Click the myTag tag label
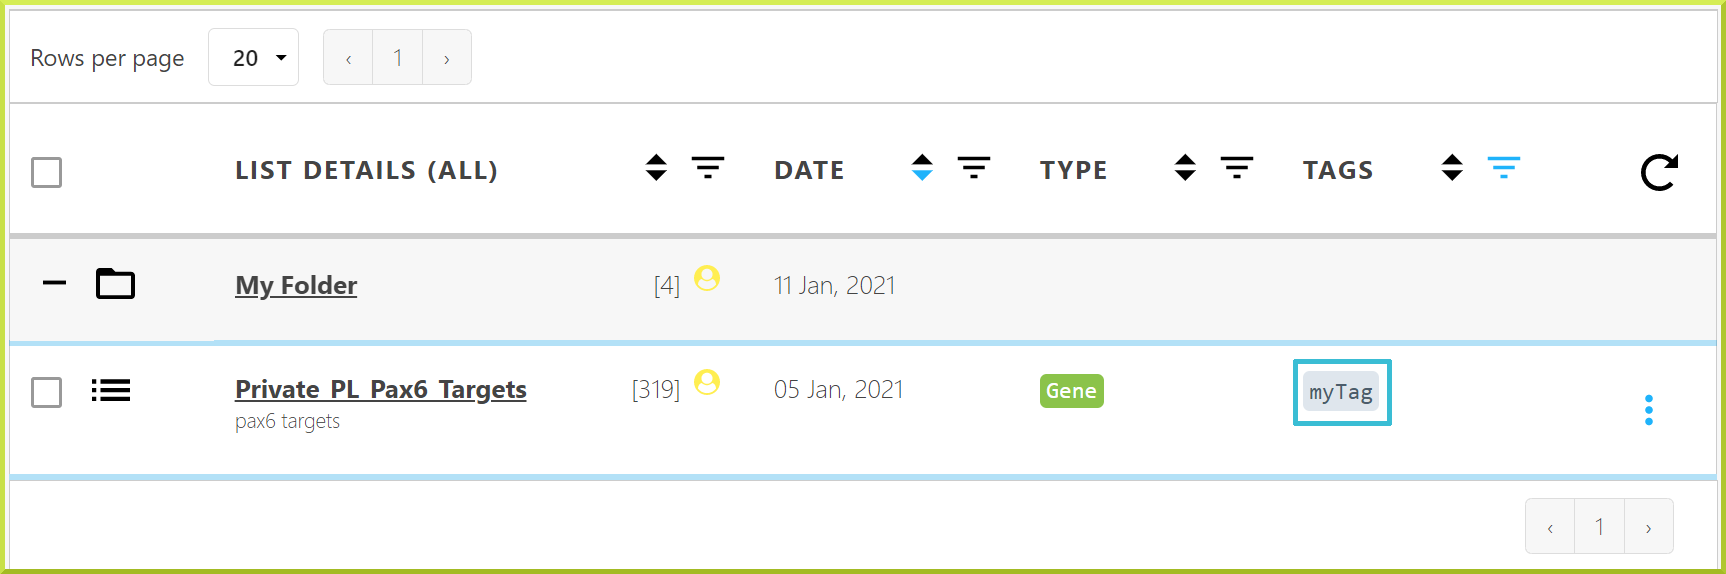Image resolution: width=1726 pixels, height=574 pixels. 1341,392
